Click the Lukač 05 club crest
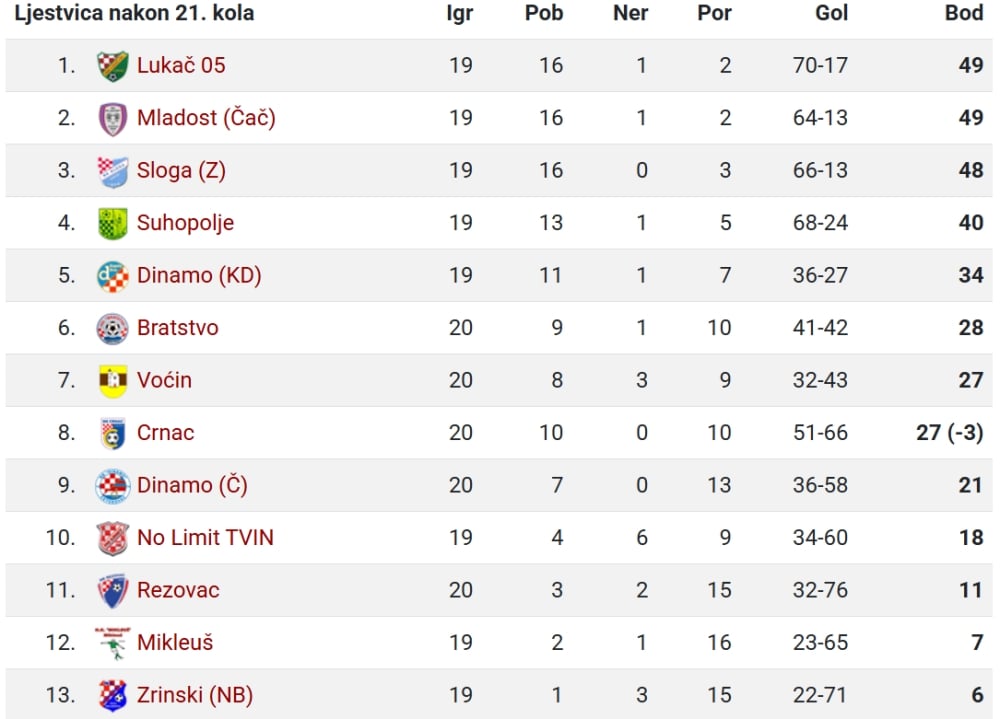Viewport: 1000px width, 719px height. point(113,66)
